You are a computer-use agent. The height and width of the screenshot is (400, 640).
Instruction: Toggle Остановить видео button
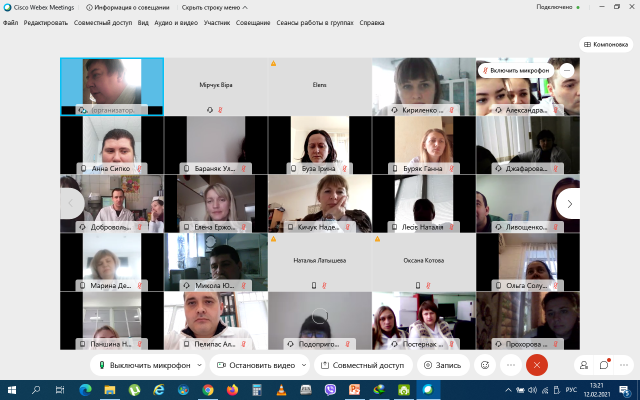(x=256, y=365)
